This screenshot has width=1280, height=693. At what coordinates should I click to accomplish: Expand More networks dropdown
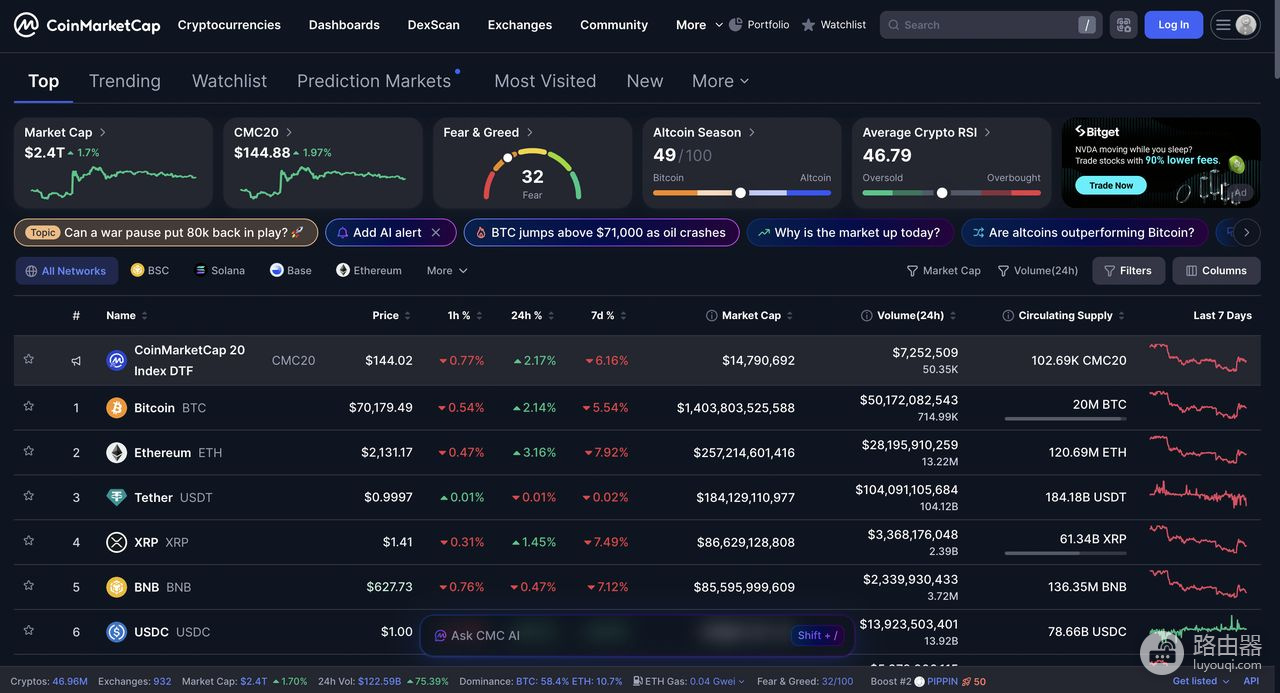pos(447,271)
